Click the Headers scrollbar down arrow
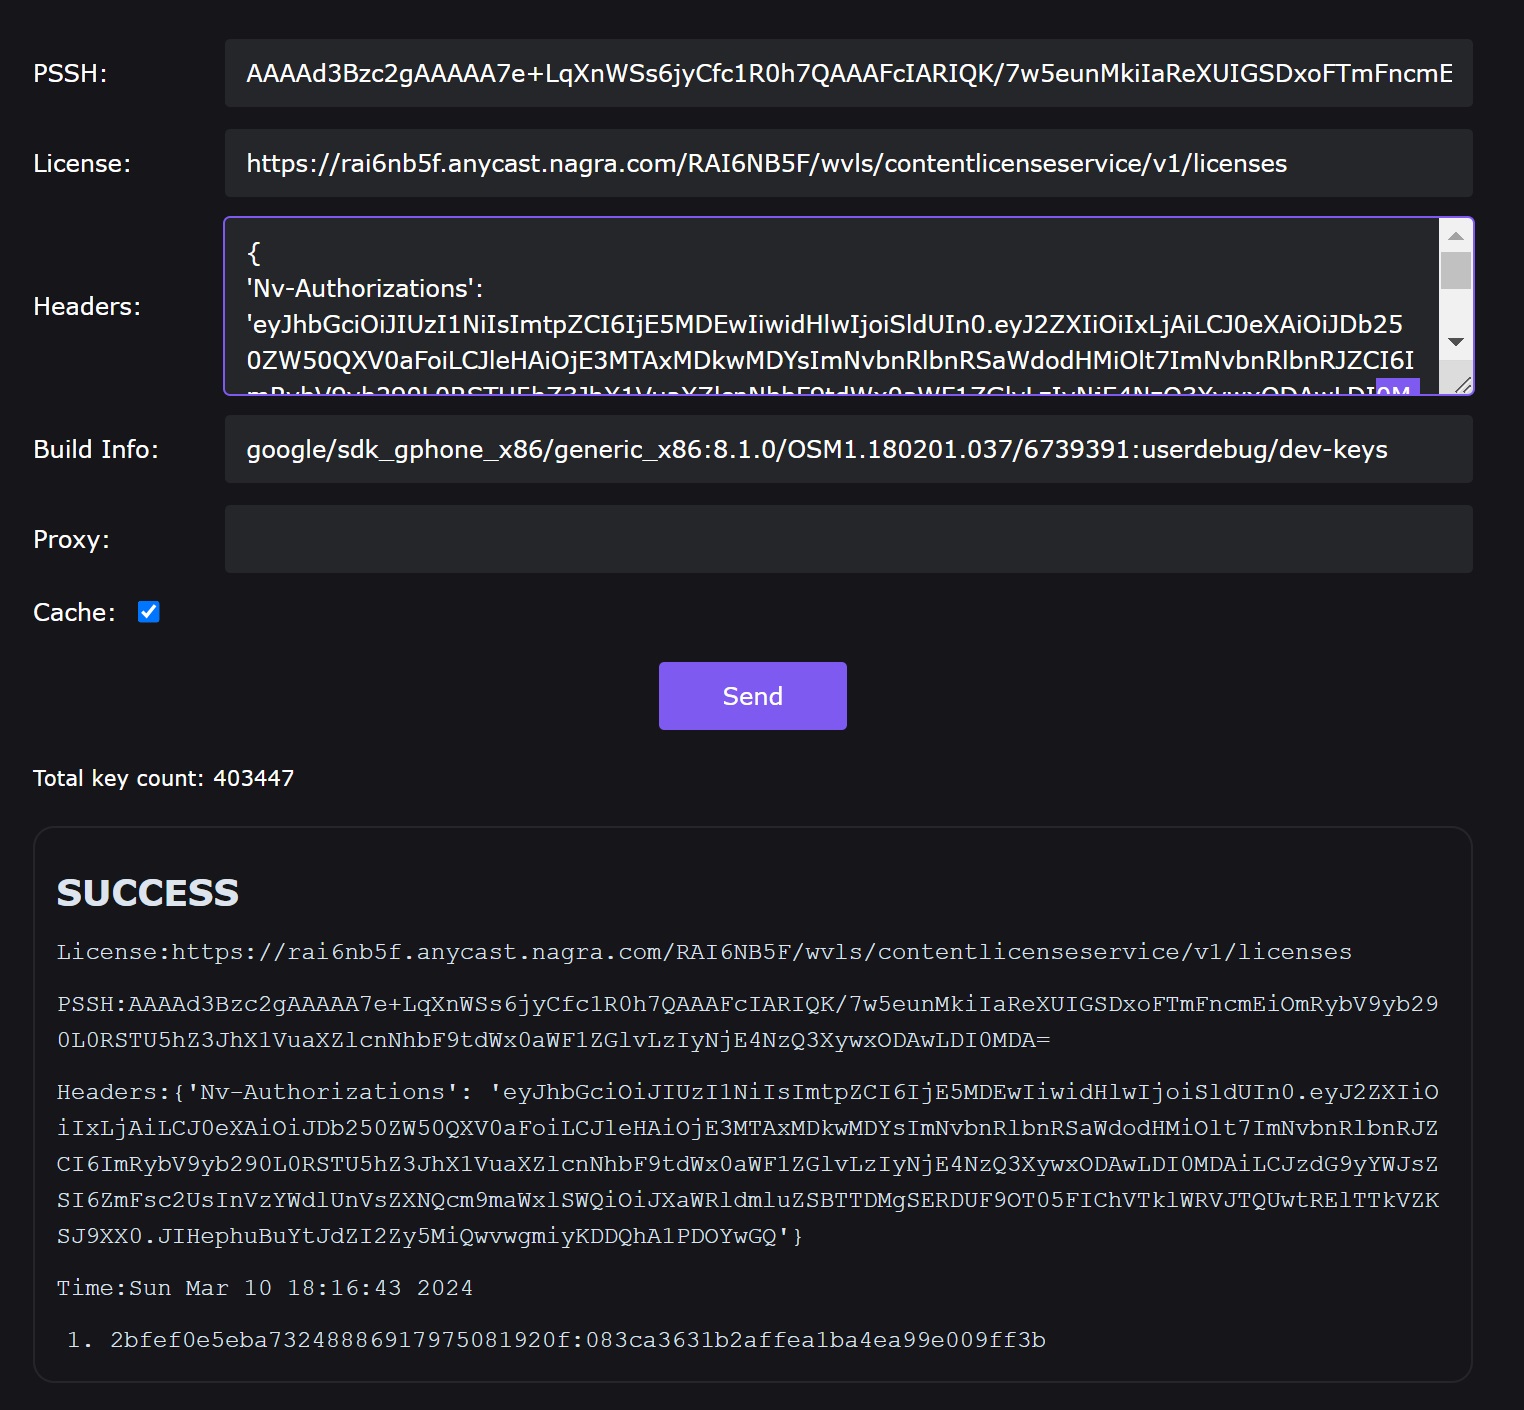Screen dimensions: 1524x1410 (1456, 342)
